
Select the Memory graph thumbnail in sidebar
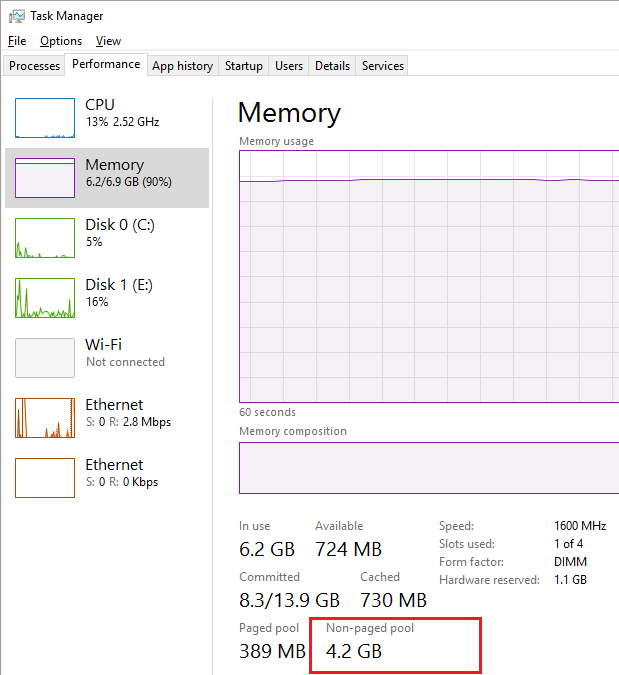[45, 178]
